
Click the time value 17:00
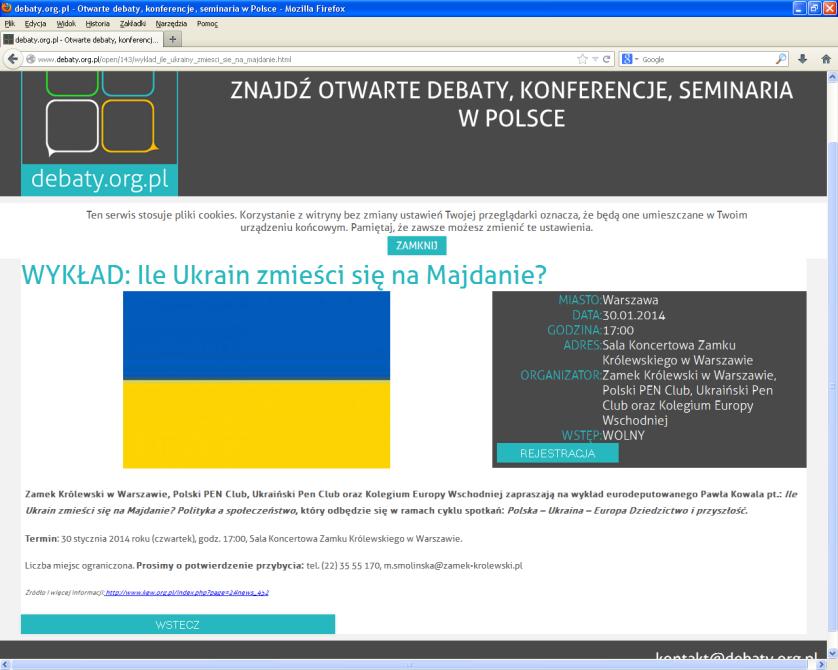(x=618, y=330)
